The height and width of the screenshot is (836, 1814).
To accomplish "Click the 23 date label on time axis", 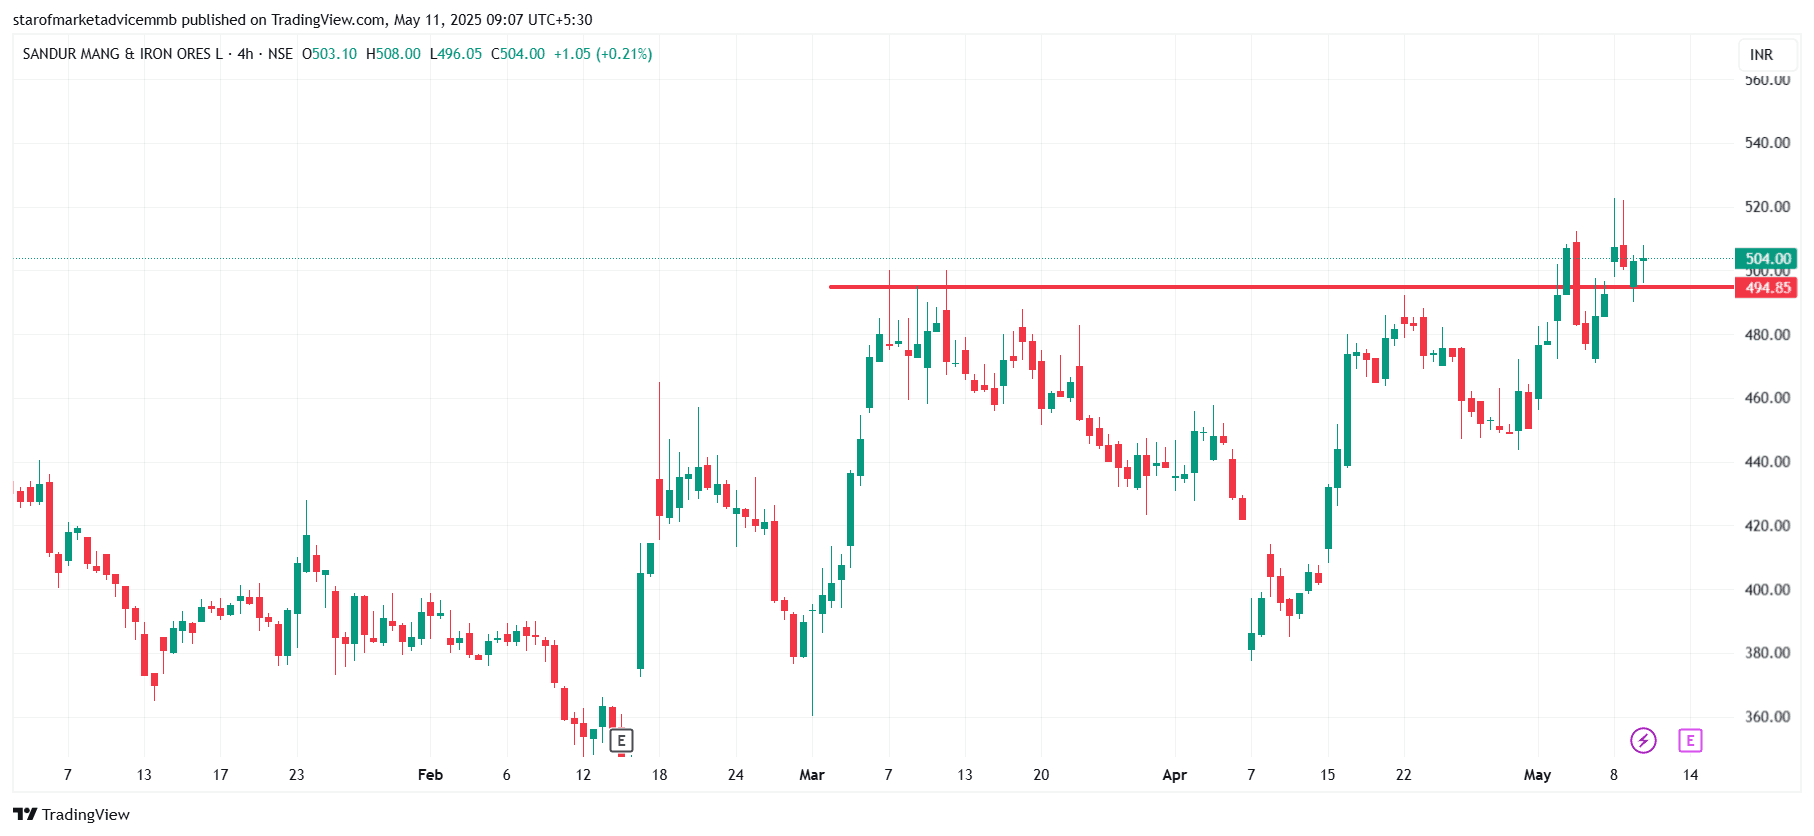I will click(x=296, y=775).
